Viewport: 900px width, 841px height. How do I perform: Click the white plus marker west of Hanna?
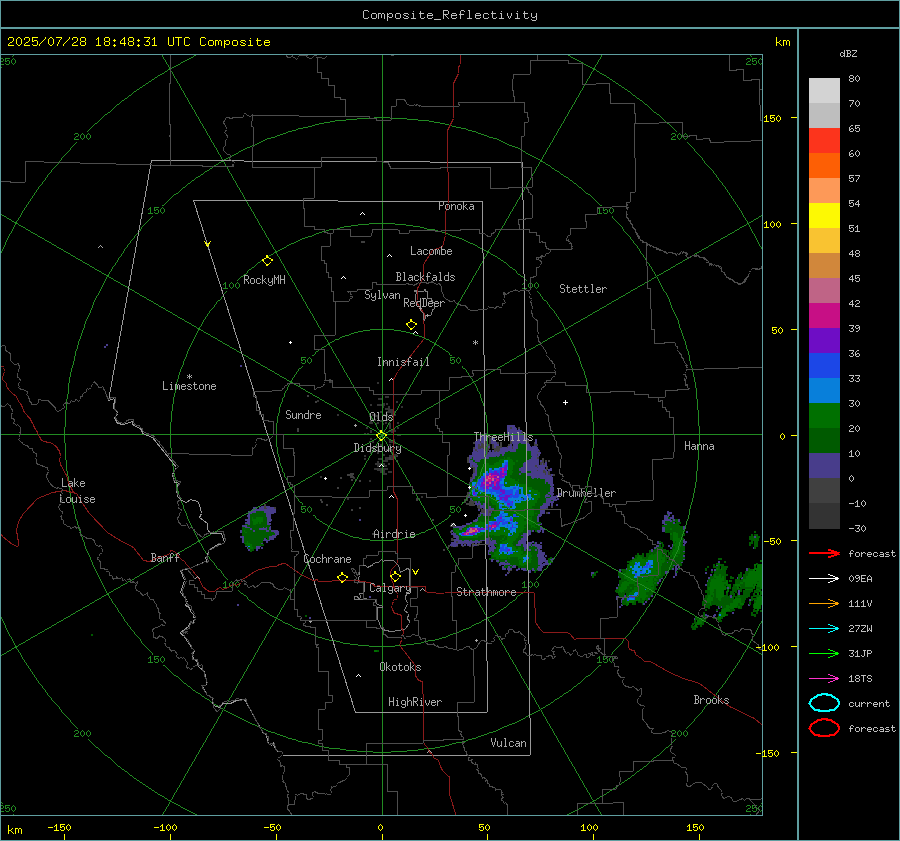(565, 402)
